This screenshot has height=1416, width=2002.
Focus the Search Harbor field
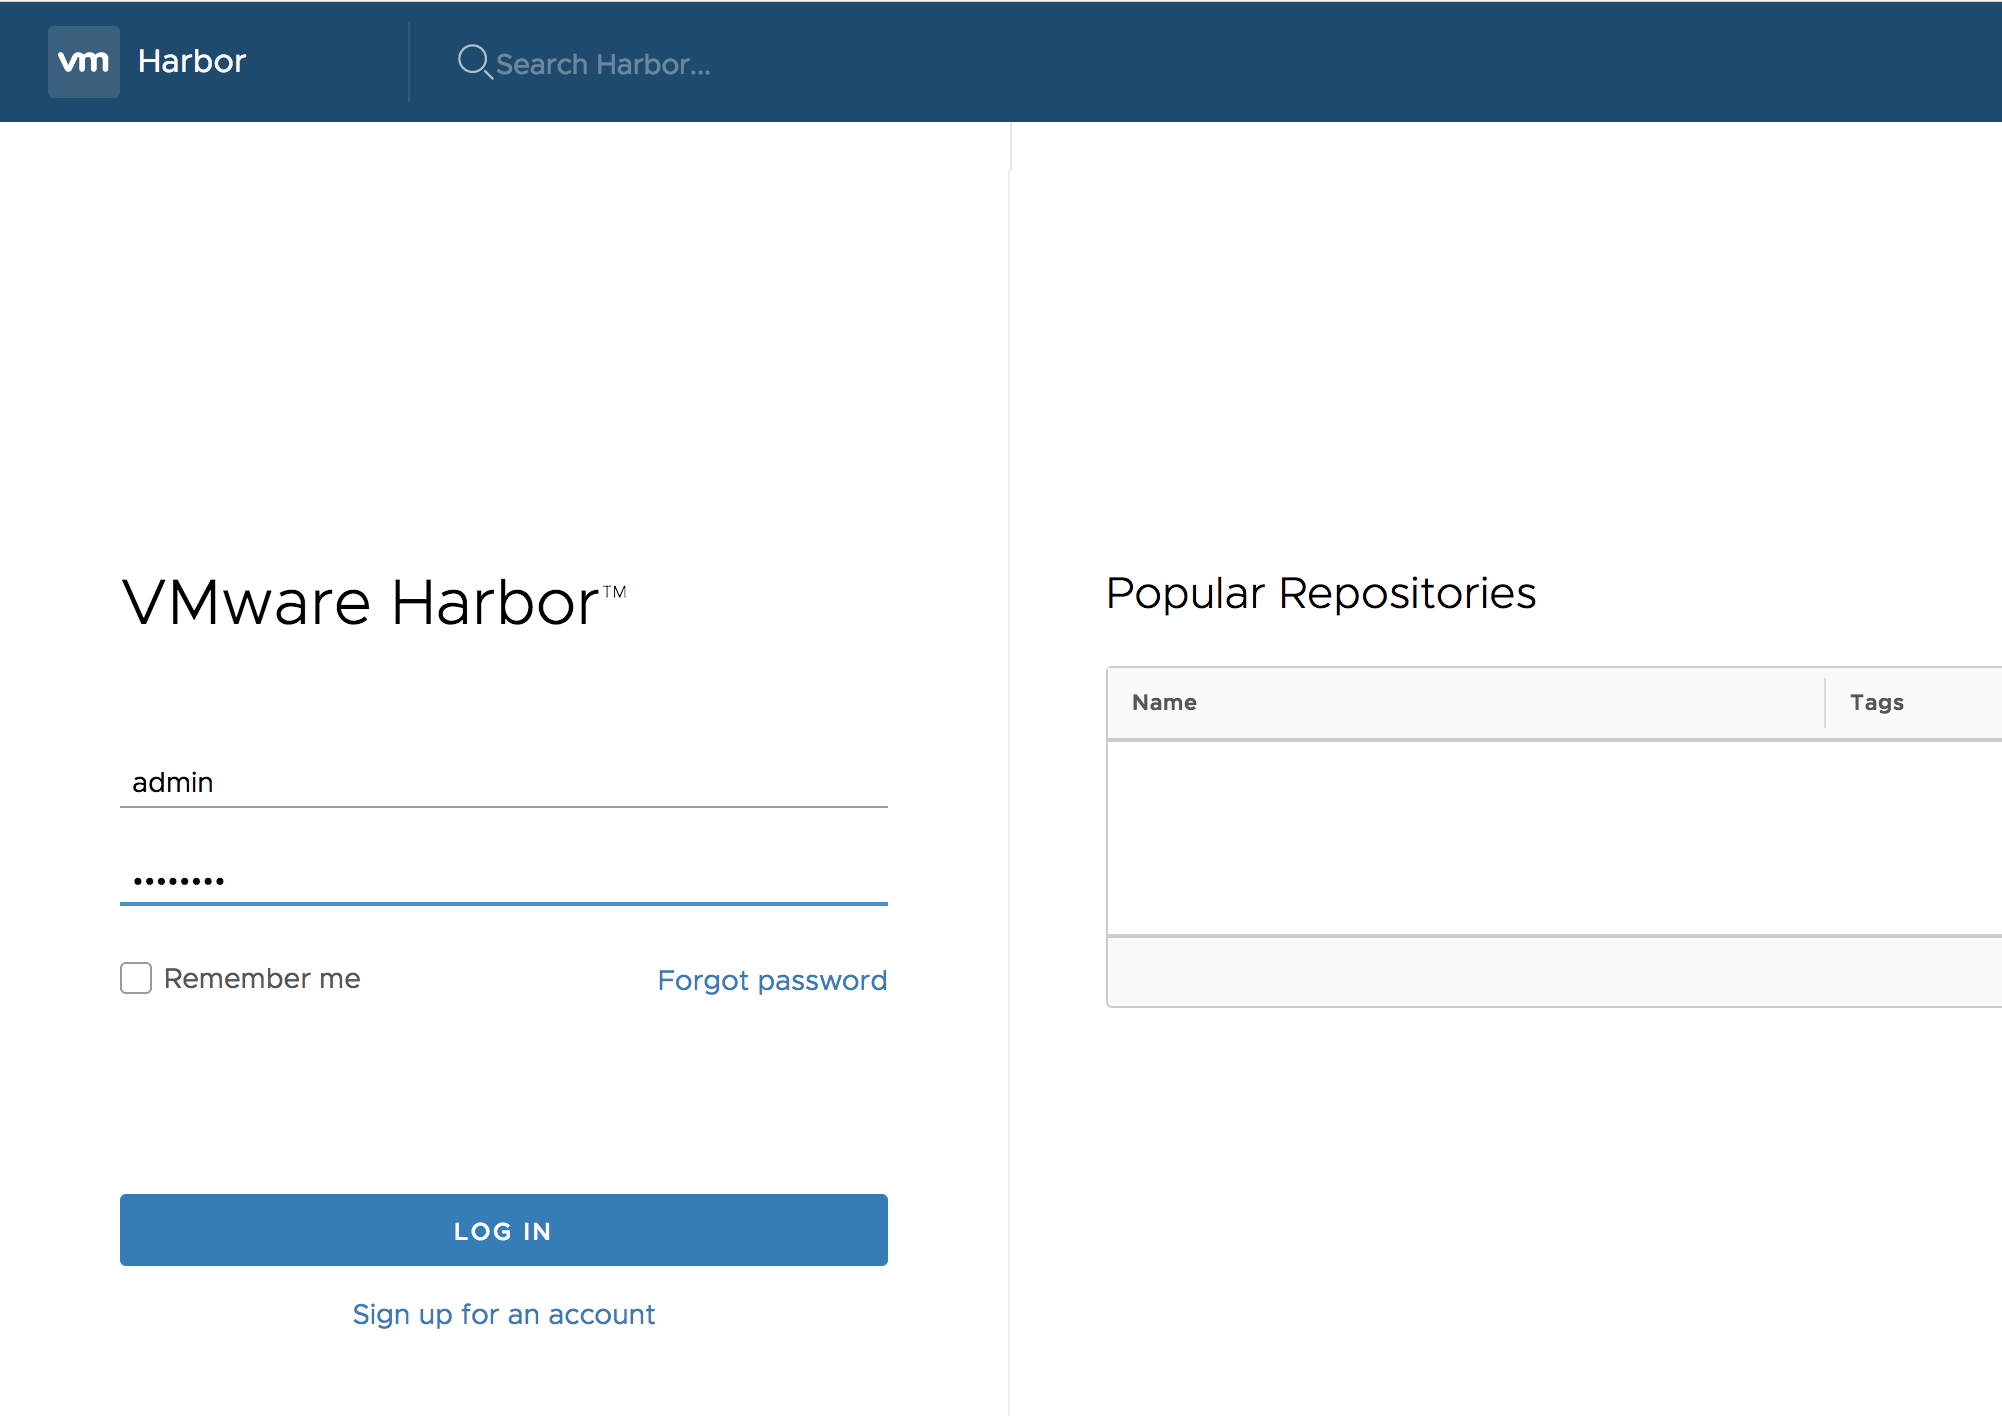coord(603,64)
